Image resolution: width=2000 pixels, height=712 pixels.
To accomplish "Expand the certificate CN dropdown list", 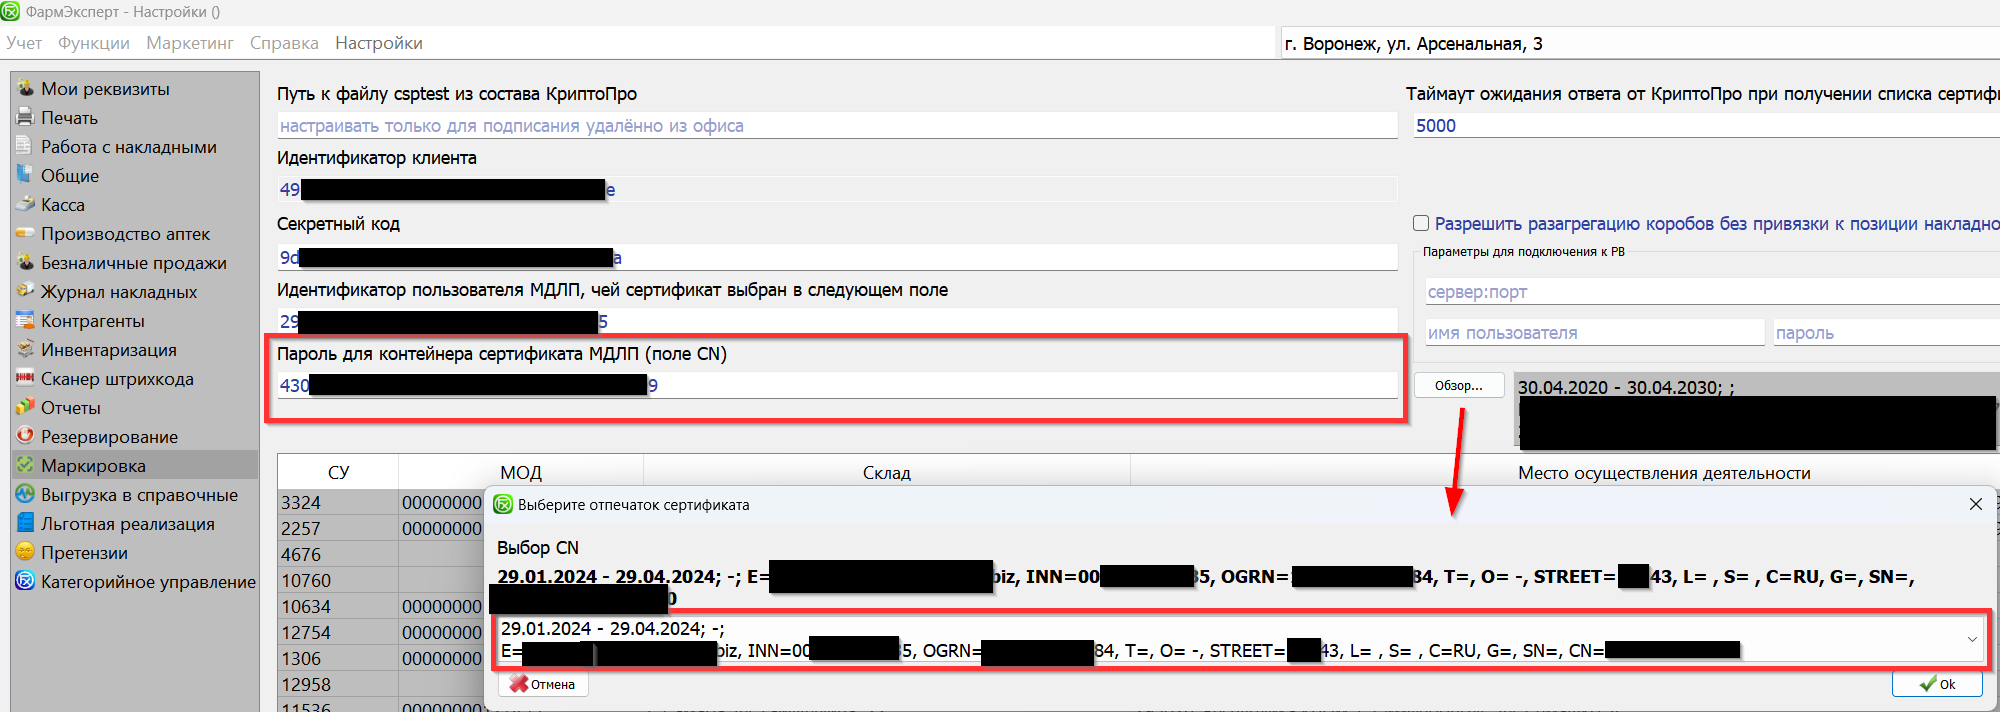I will 1971,639.
